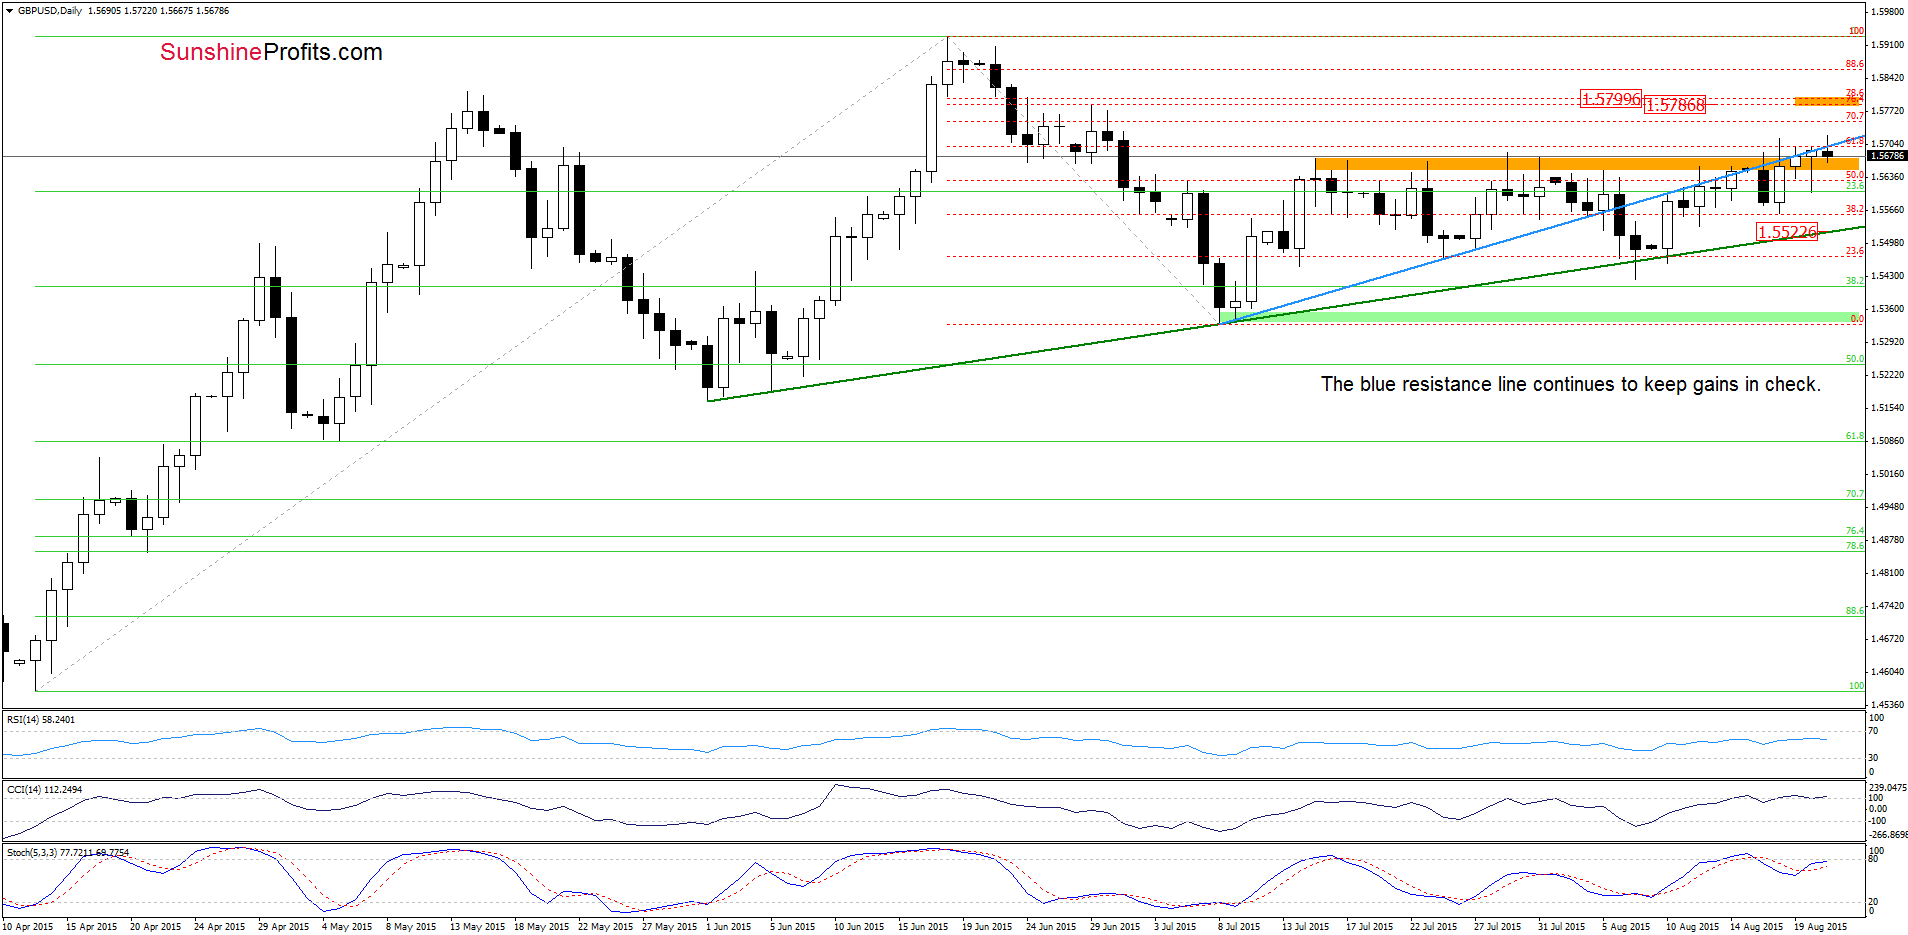The height and width of the screenshot is (935, 1908).
Task: Click the 1.54300 price axis label
Action: point(1888,276)
